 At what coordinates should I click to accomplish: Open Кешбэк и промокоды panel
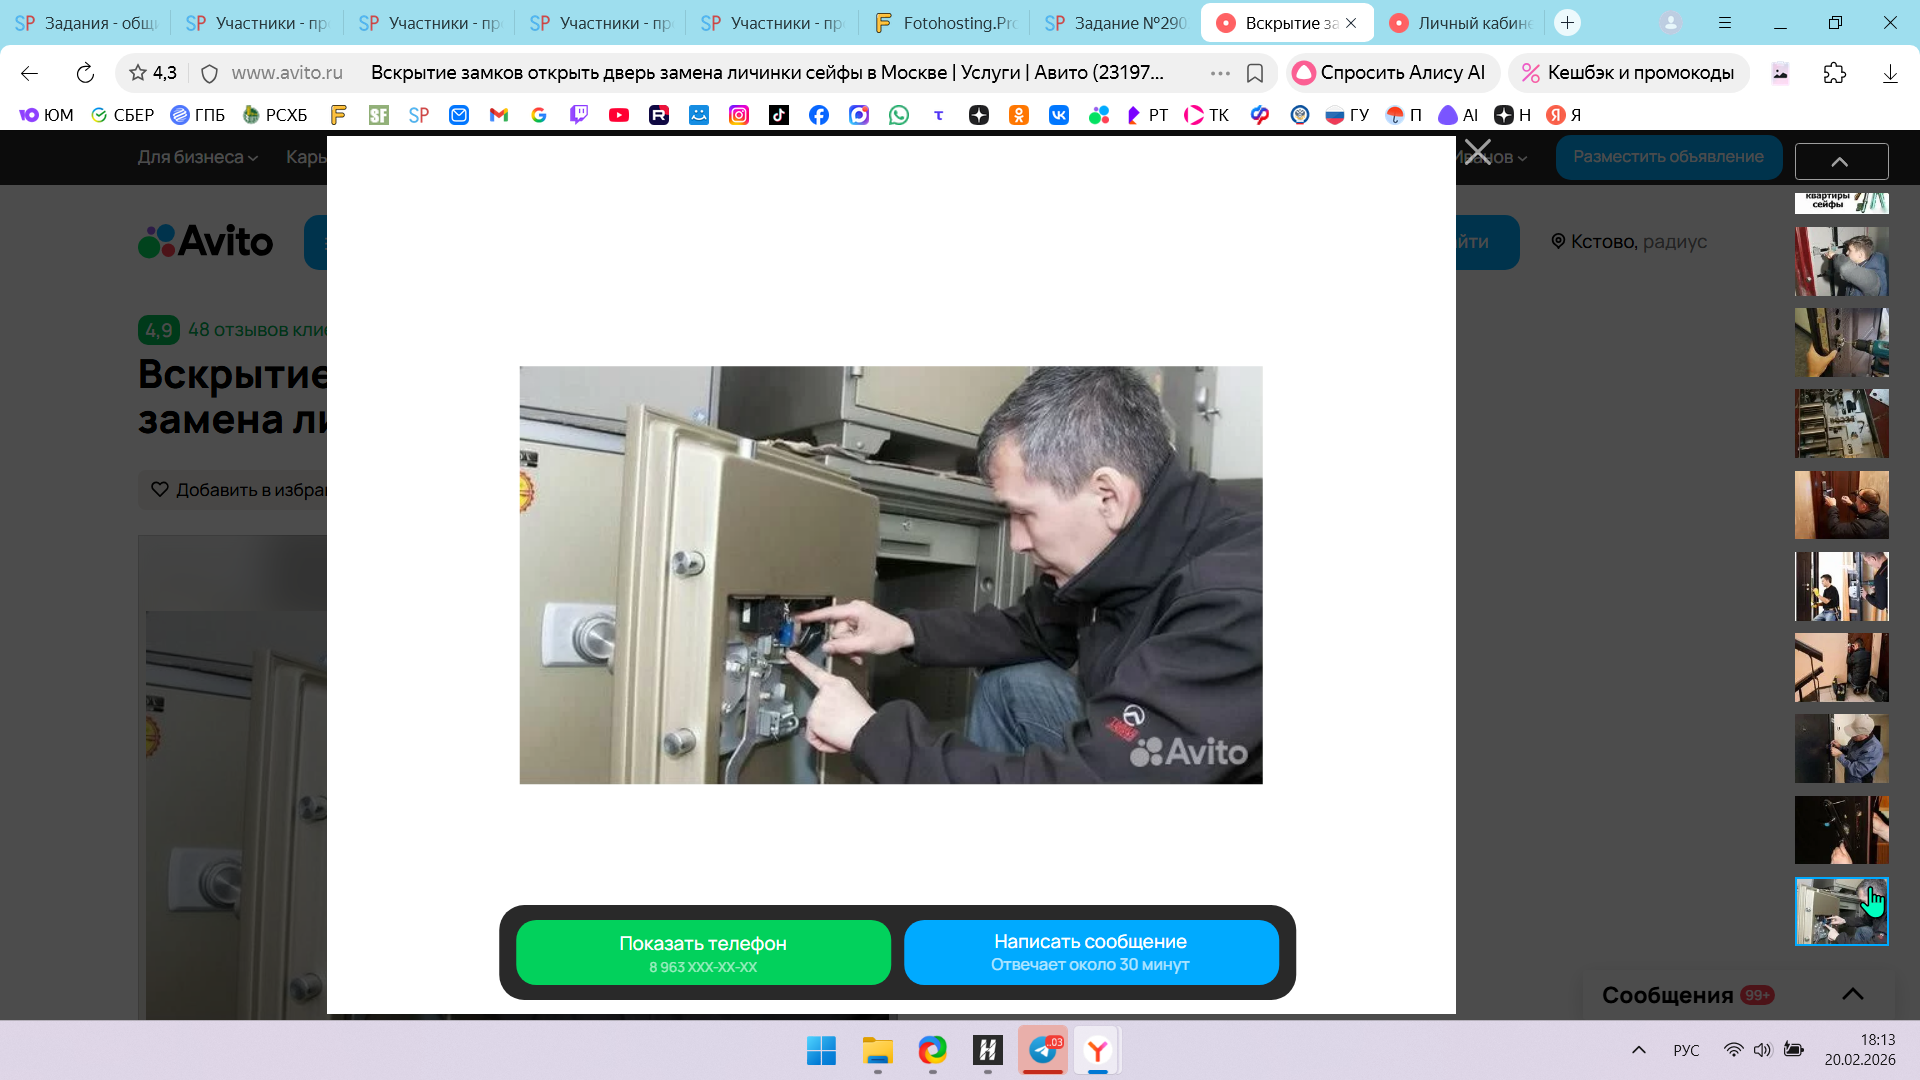(x=1628, y=73)
